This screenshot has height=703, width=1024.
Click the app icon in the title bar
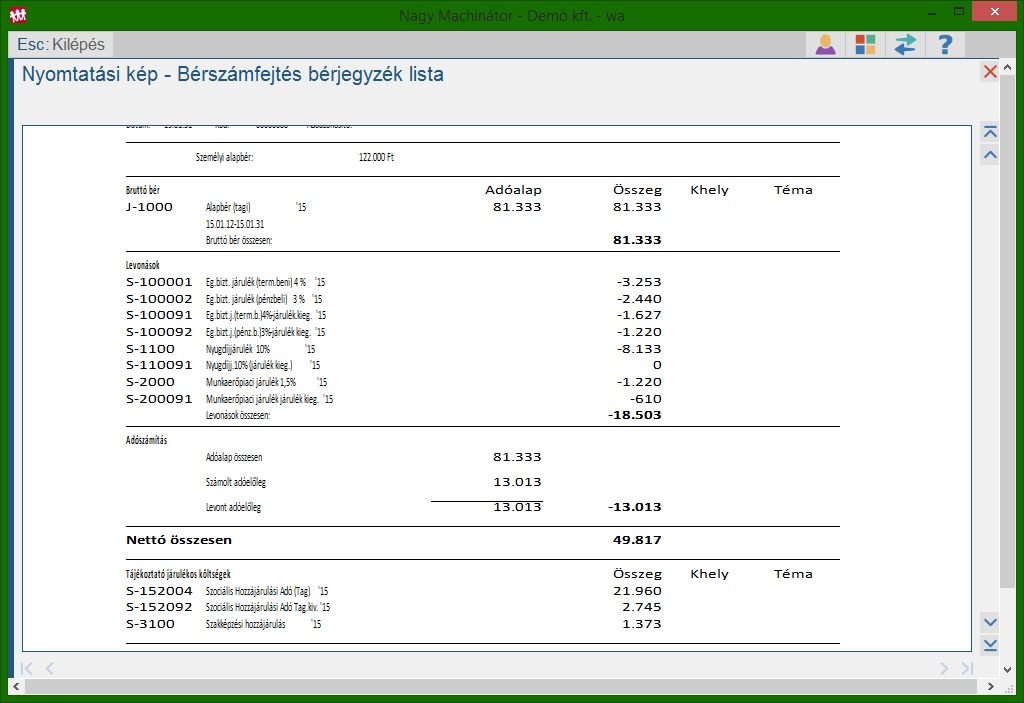[x=17, y=14]
